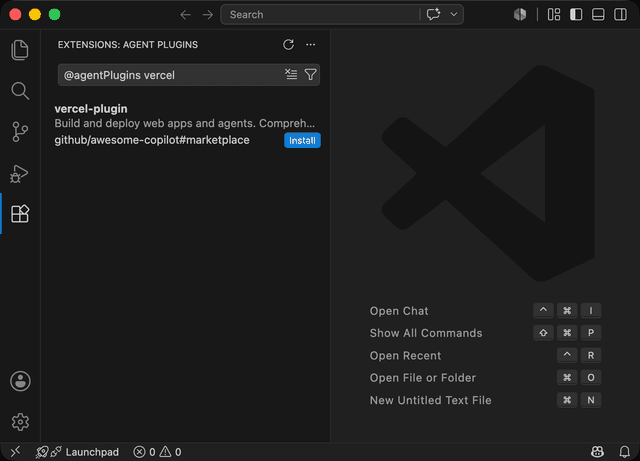Click Open File or Folder entry
640x461 pixels.
pyautogui.click(x=422, y=378)
